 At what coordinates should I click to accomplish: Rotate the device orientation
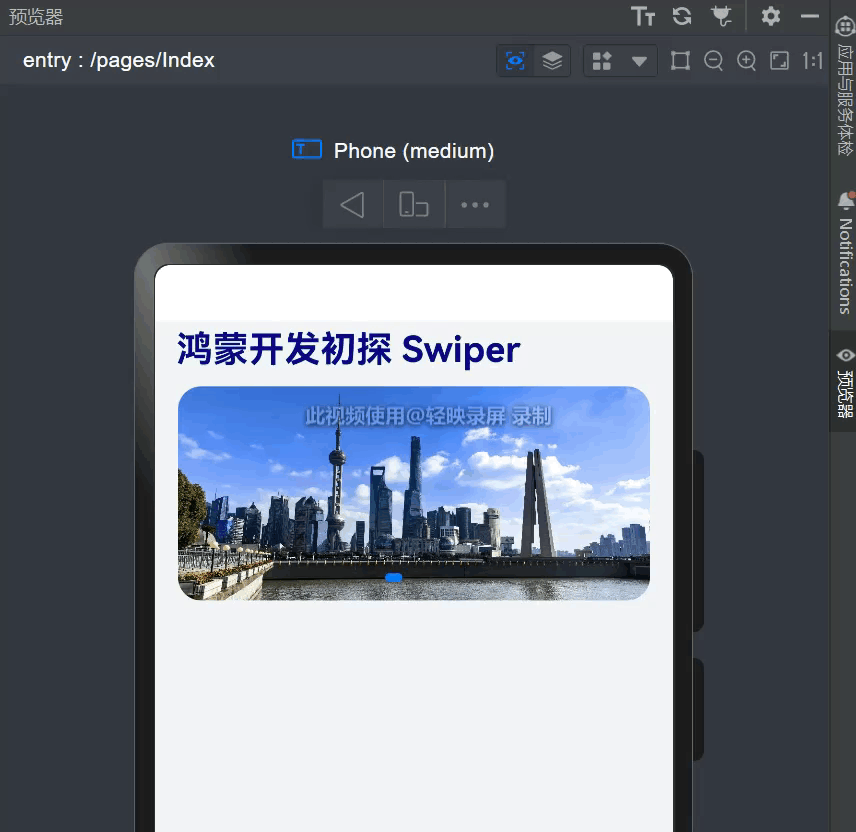pos(414,205)
